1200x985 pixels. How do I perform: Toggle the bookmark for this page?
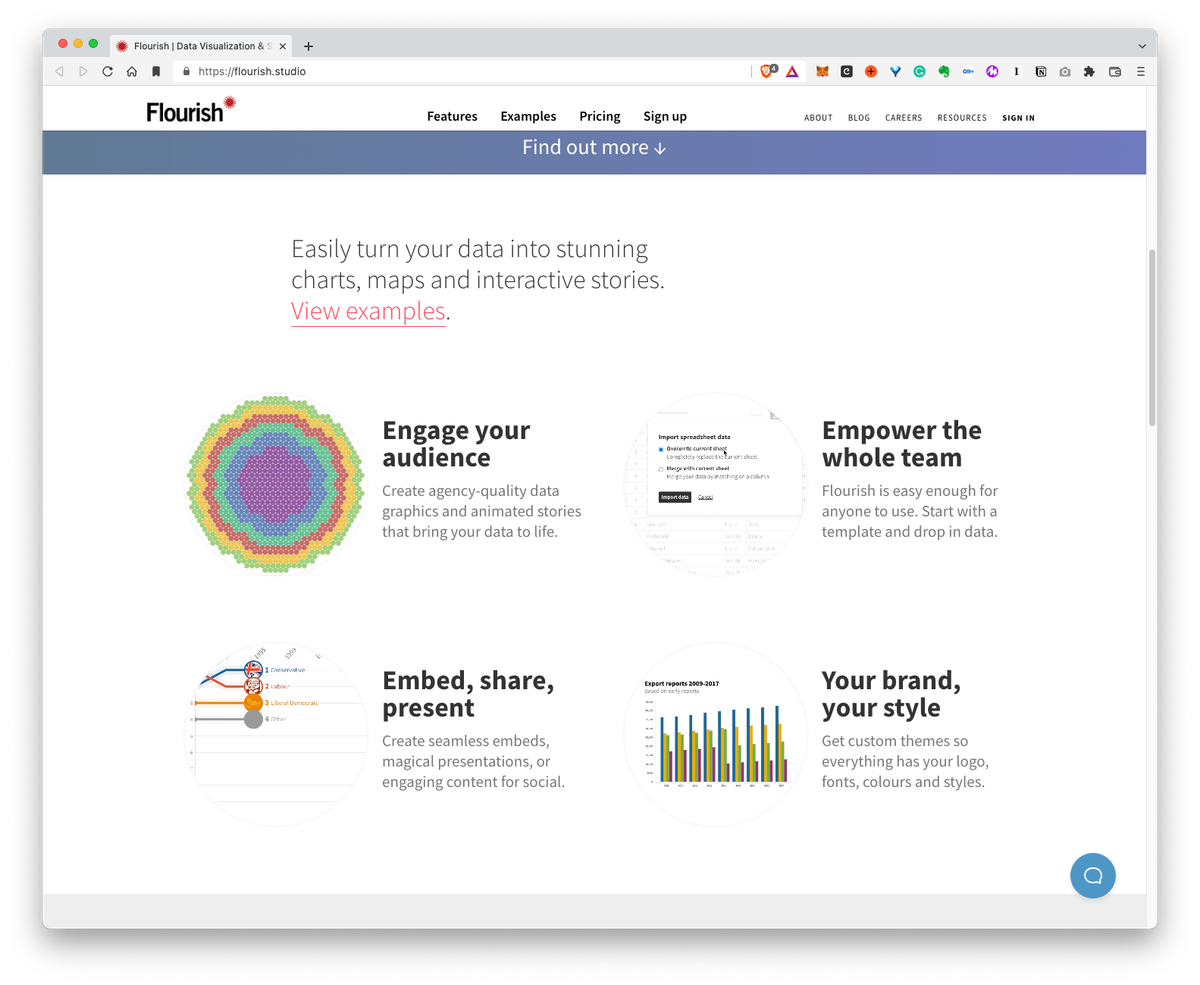click(155, 71)
